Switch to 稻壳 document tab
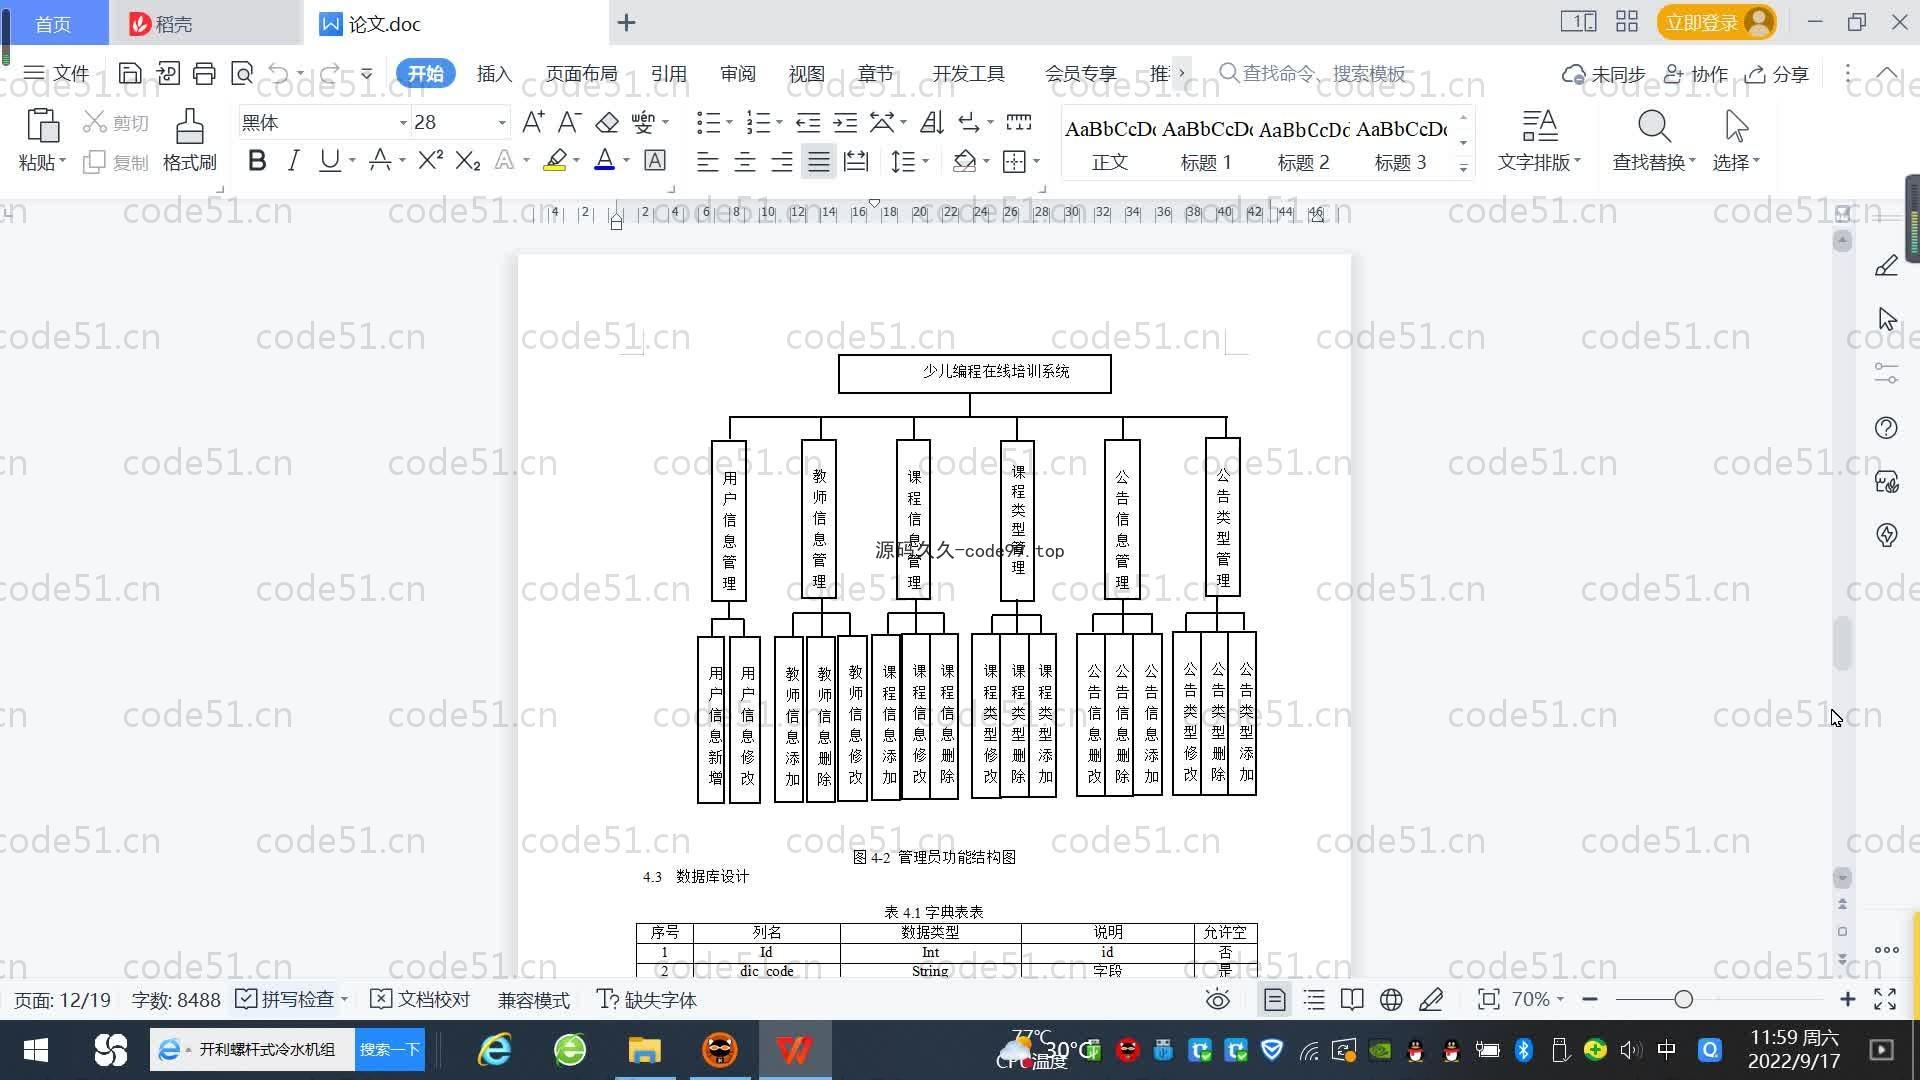Image resolution: width=1920 pixels, height=1080 pixels. [x=205, y=23]
